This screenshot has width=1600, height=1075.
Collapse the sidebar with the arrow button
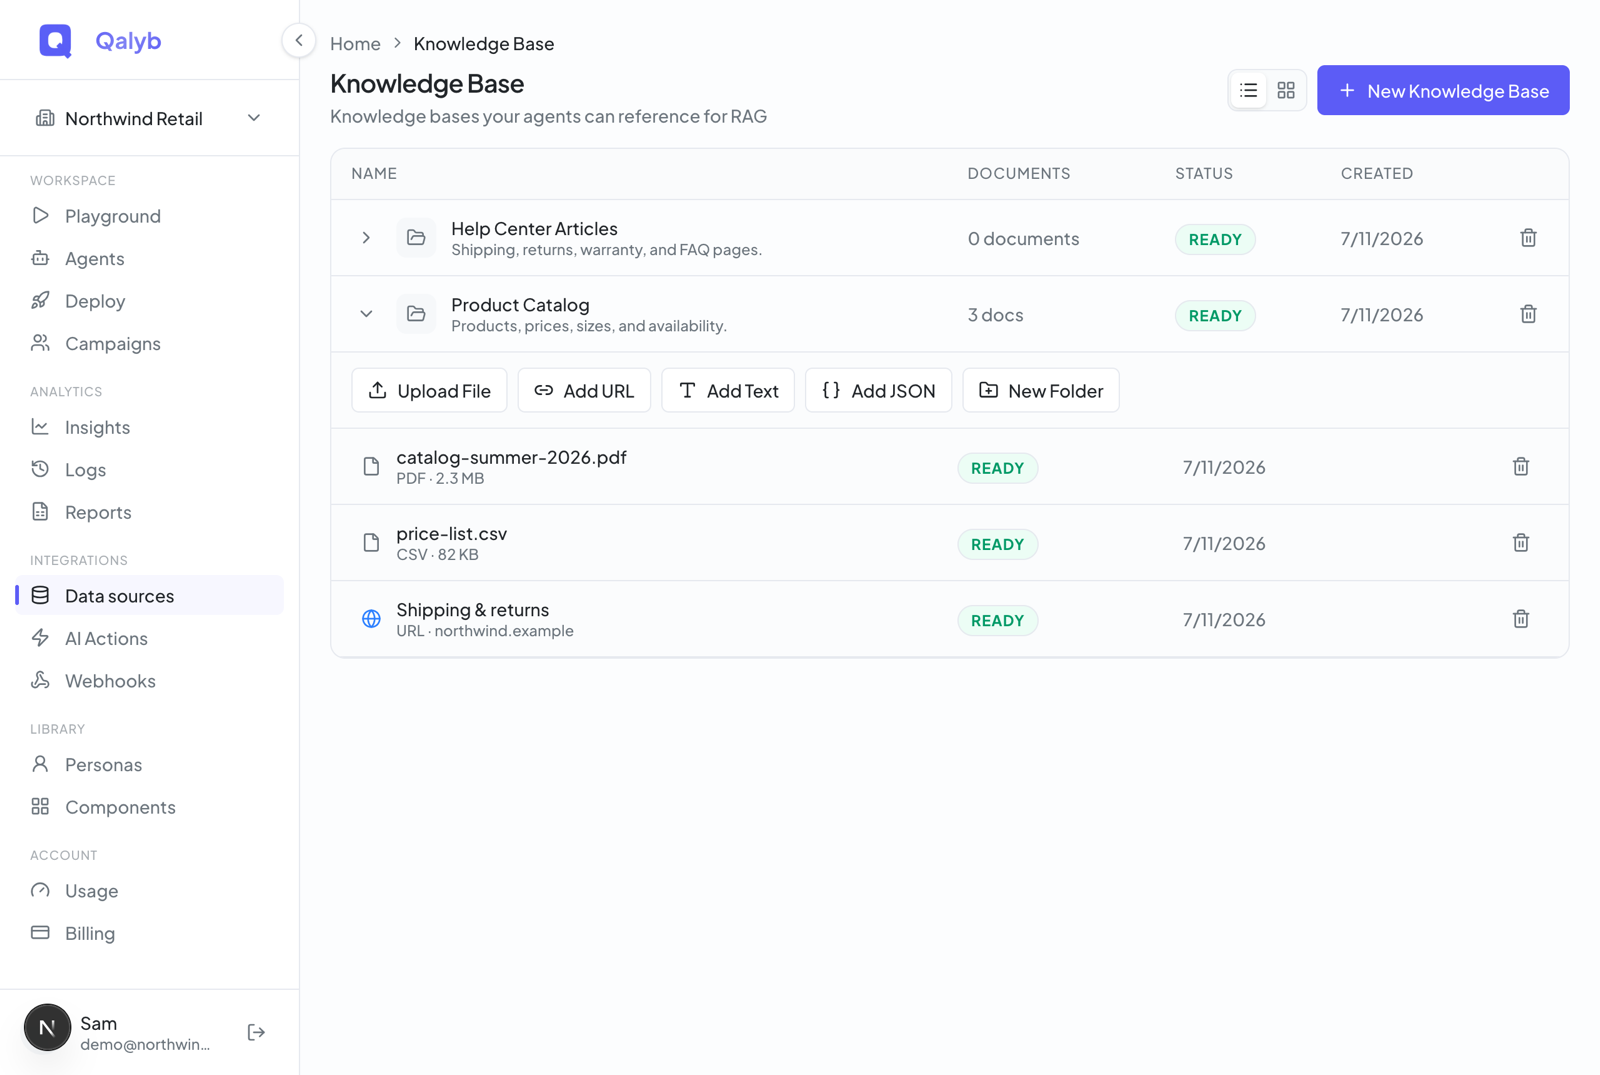coord(298,41)
